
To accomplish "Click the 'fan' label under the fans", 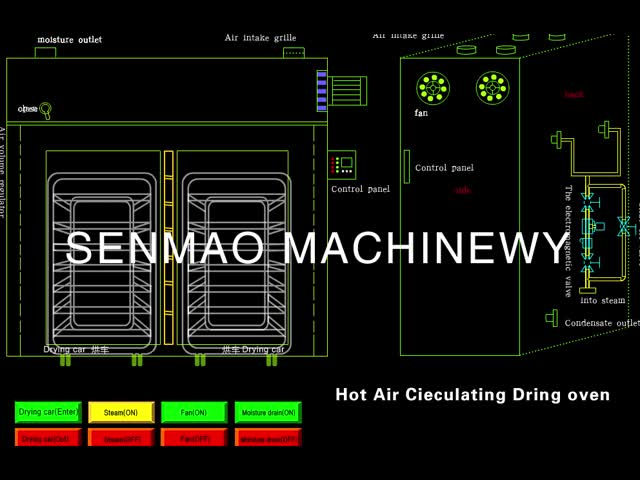I will (x=421, y=113).
